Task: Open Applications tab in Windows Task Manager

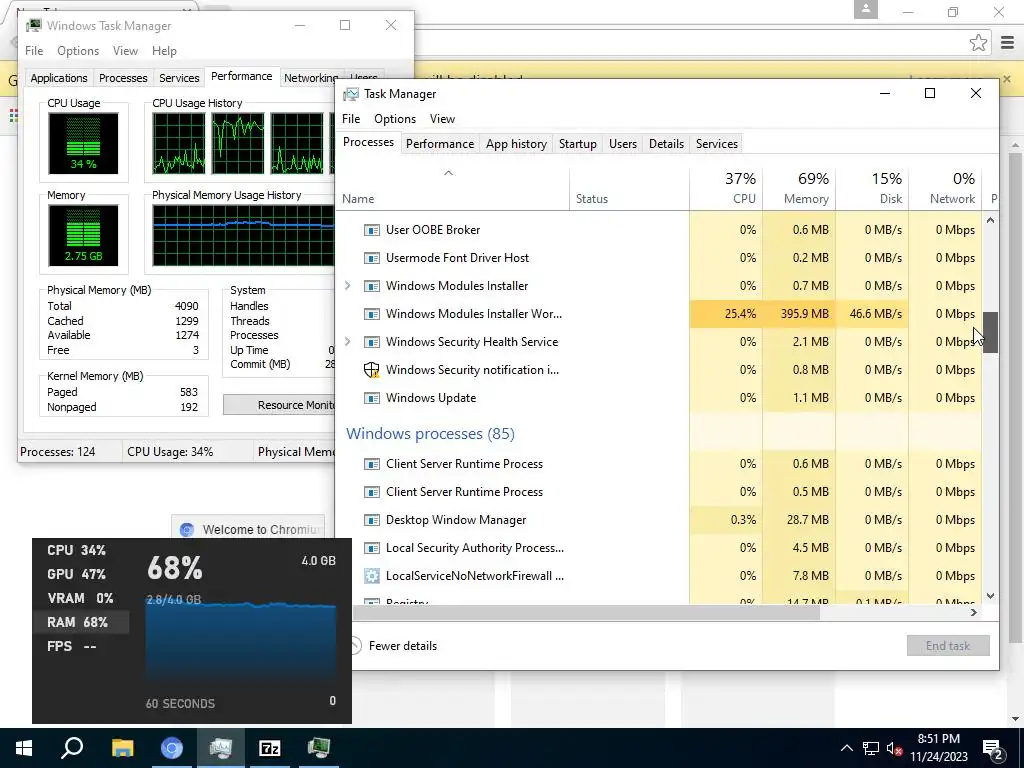Action: (59, 78)
